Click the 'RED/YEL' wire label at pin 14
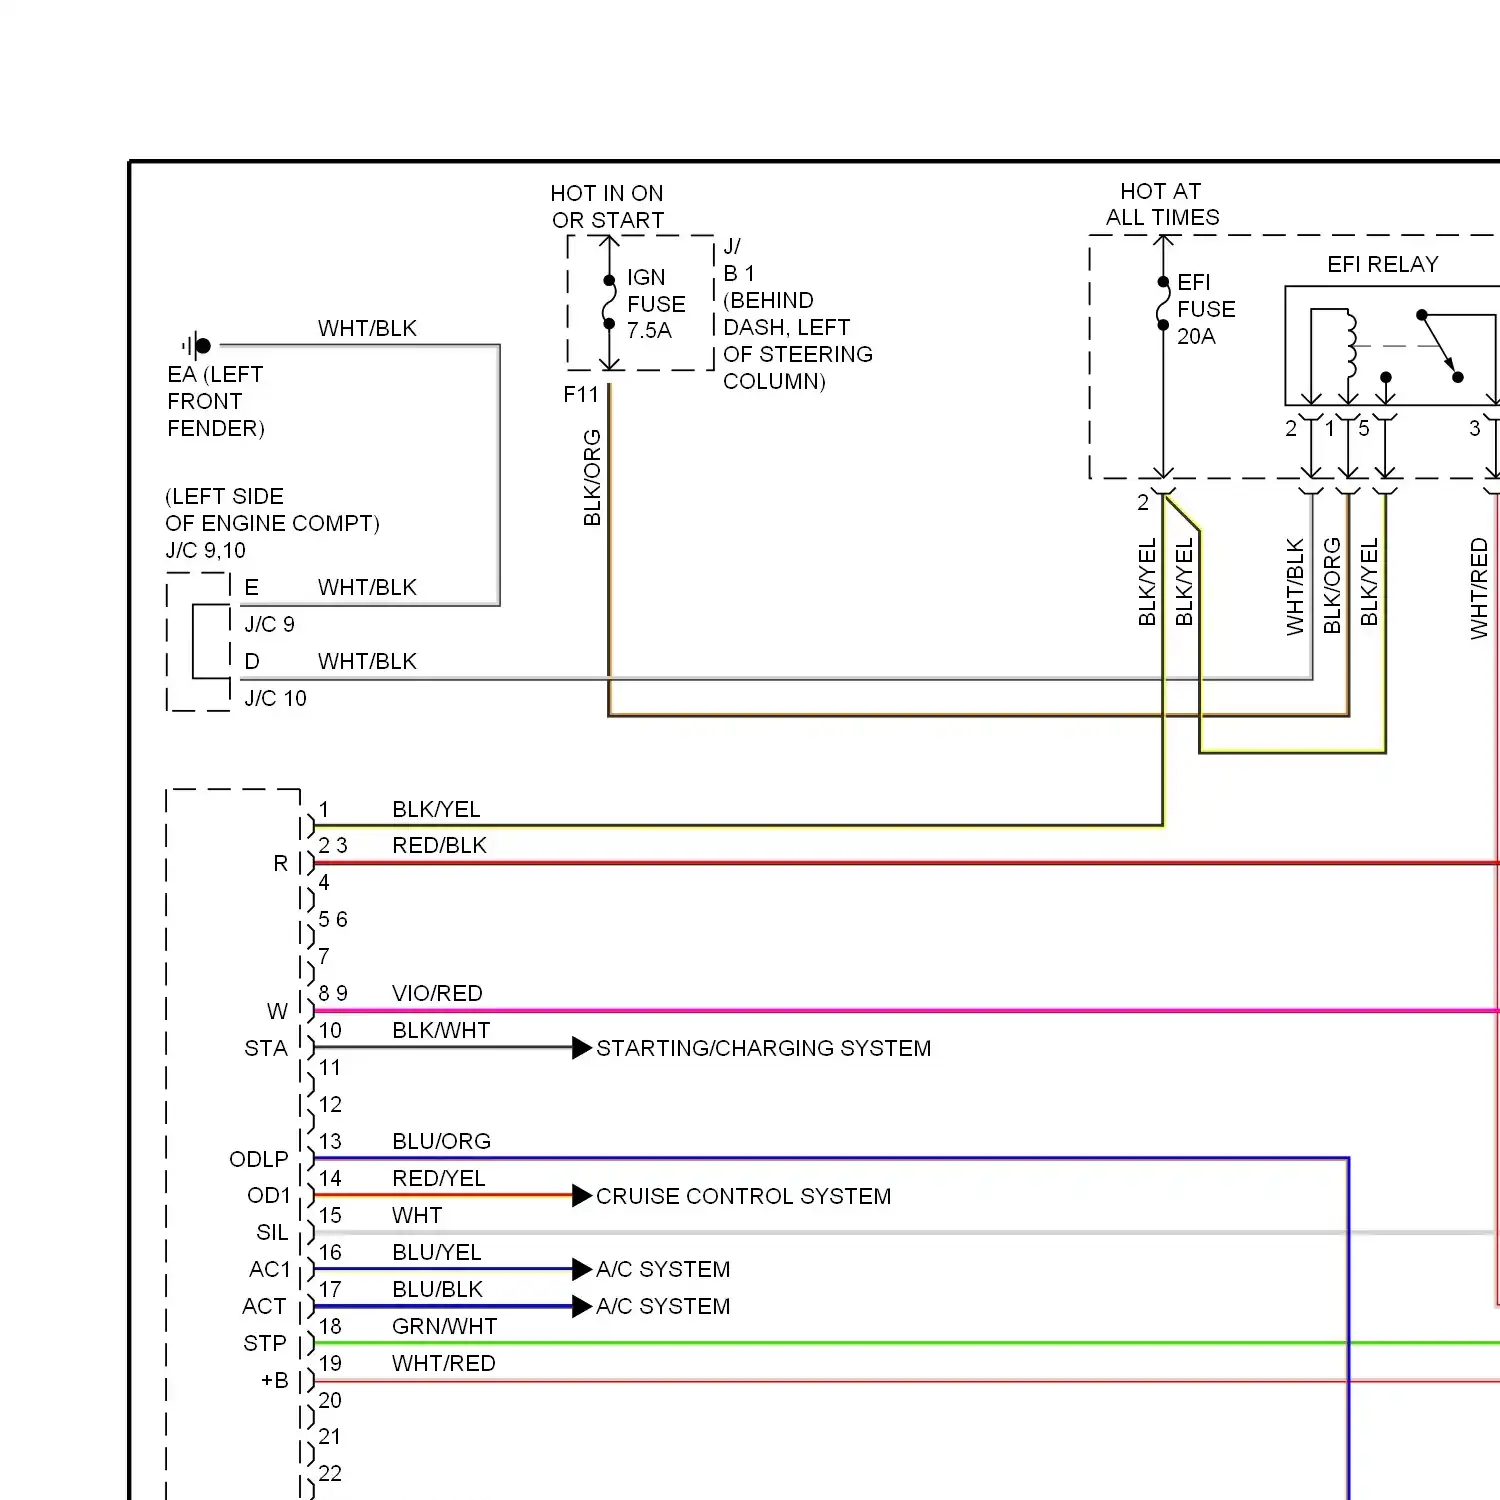 438,1178
